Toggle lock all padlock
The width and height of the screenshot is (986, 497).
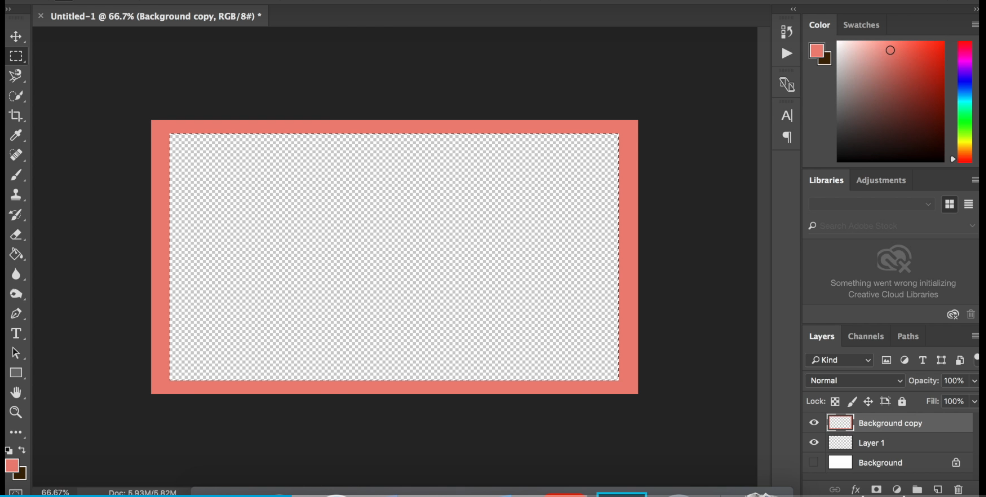pos(902,401)
